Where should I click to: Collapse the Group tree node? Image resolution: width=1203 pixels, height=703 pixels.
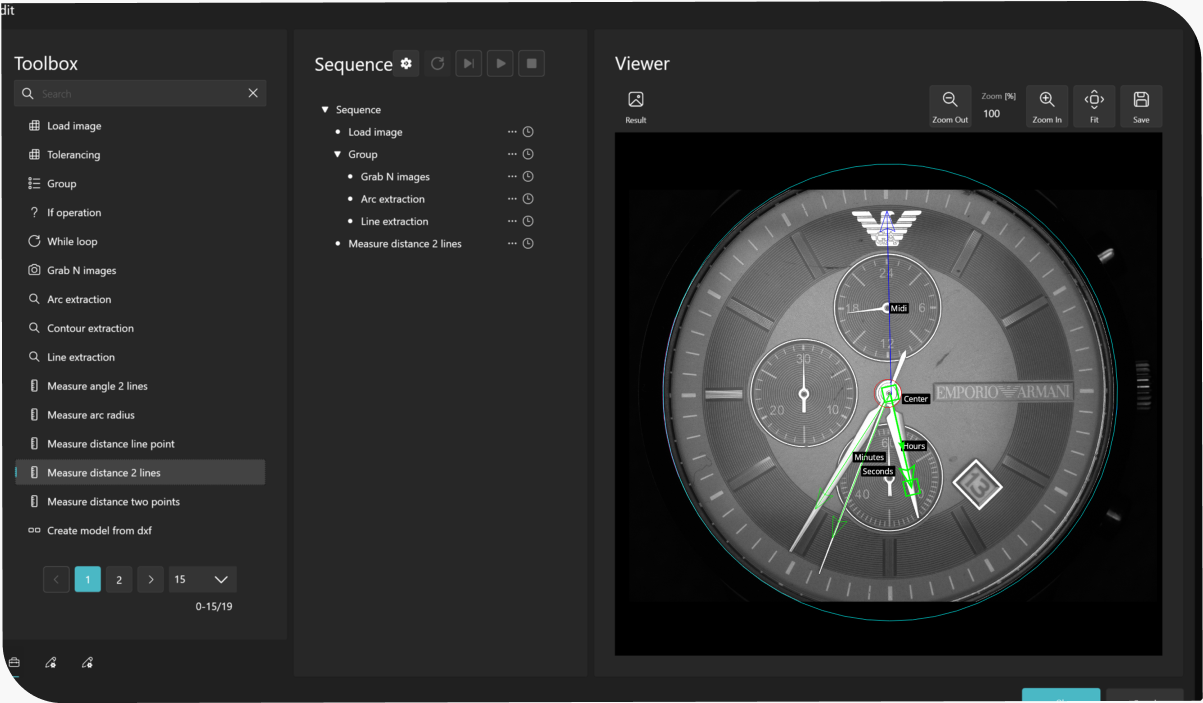pyautogui.click(x=338, y=155)
